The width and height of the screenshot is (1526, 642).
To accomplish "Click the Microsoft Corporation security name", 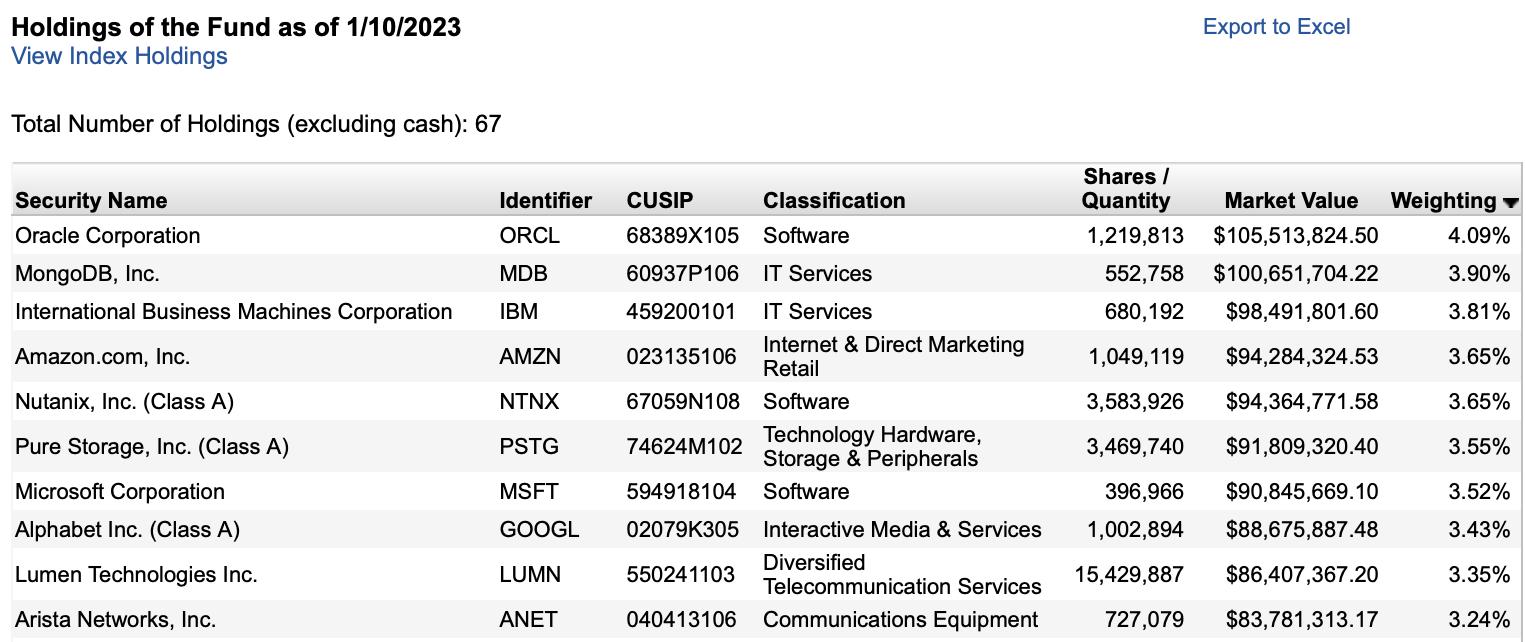I will click(x=120, y=492).
